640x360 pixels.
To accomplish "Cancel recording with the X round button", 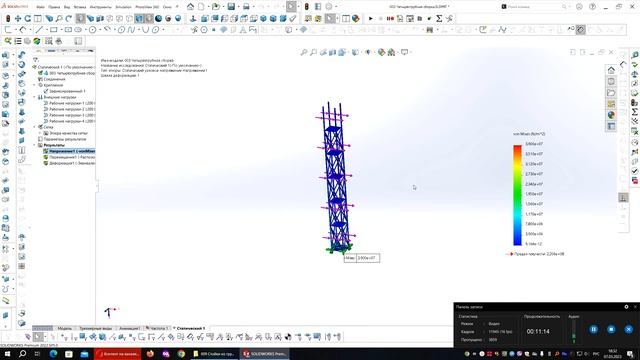I will pos(629,329).
